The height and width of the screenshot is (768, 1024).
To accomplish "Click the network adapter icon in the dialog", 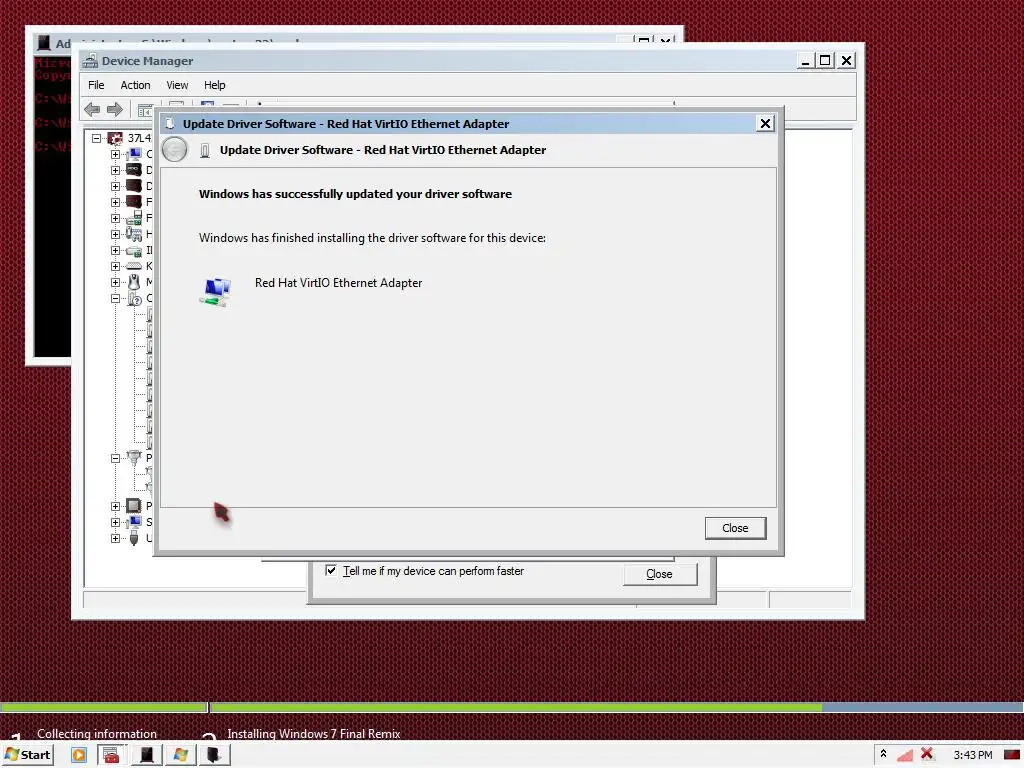I will coord(216,291).
